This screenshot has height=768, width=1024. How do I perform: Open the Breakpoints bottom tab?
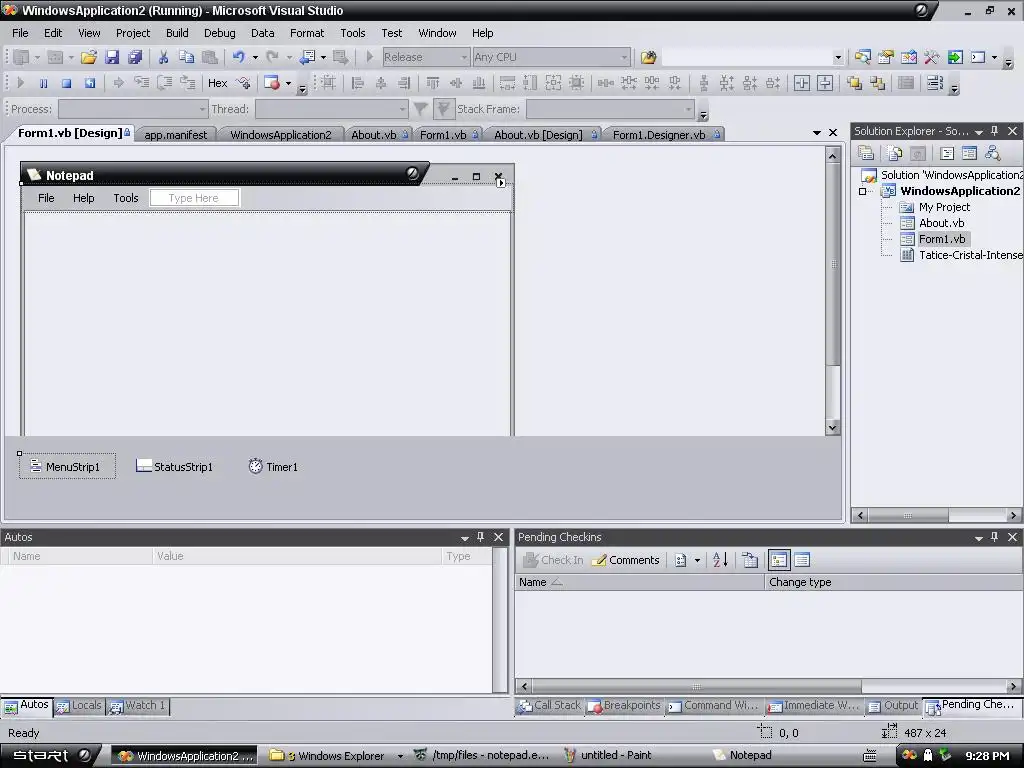point(624,706)
